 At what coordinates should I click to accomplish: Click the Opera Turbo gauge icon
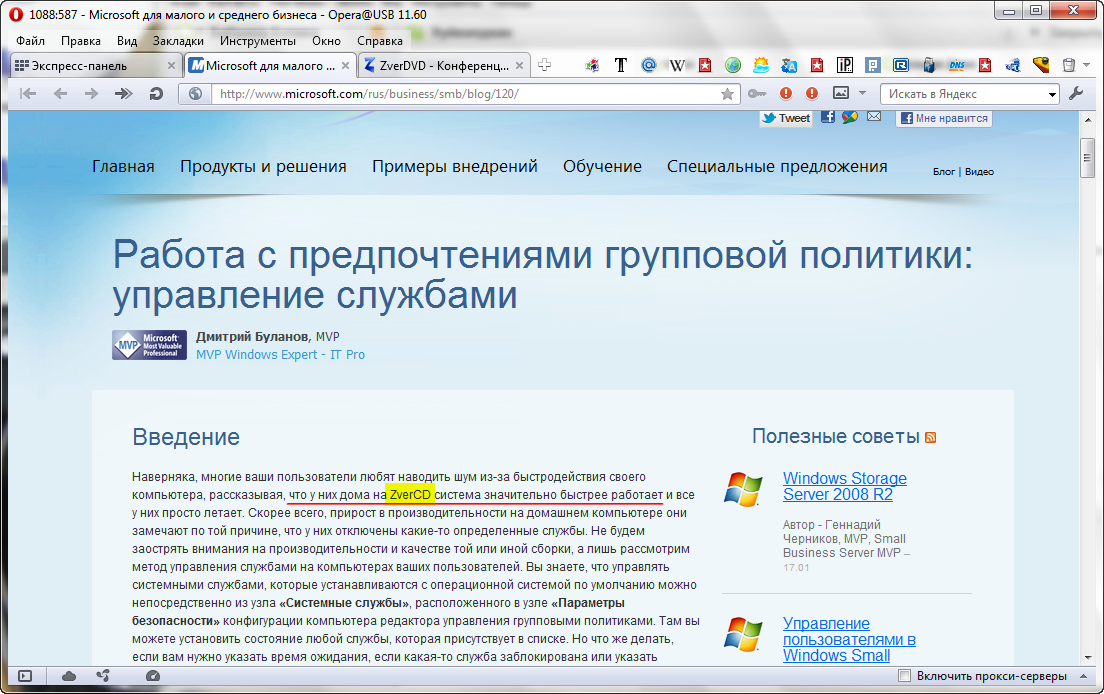click(153, 676)
